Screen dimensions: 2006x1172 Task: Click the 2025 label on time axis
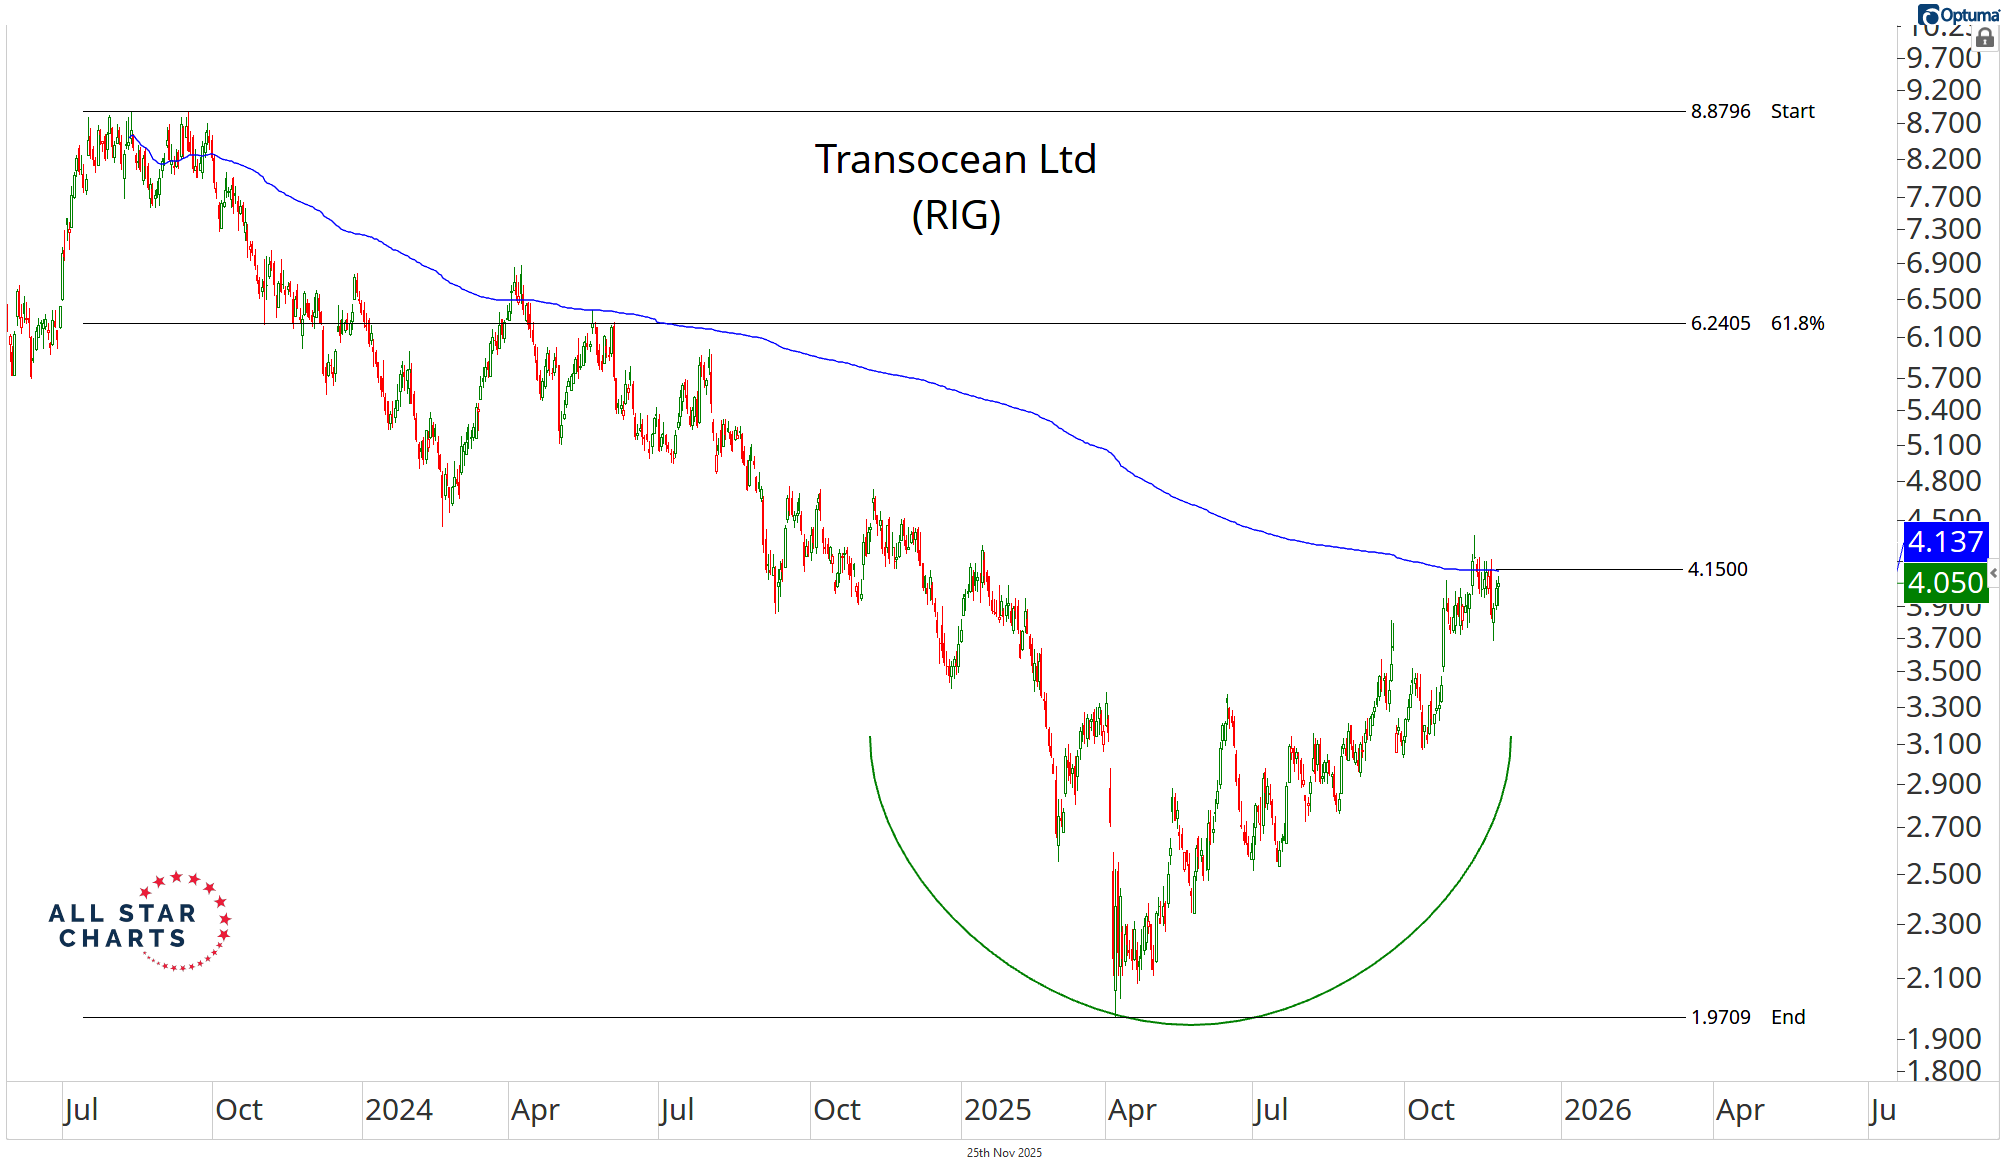click(997, 1110)
